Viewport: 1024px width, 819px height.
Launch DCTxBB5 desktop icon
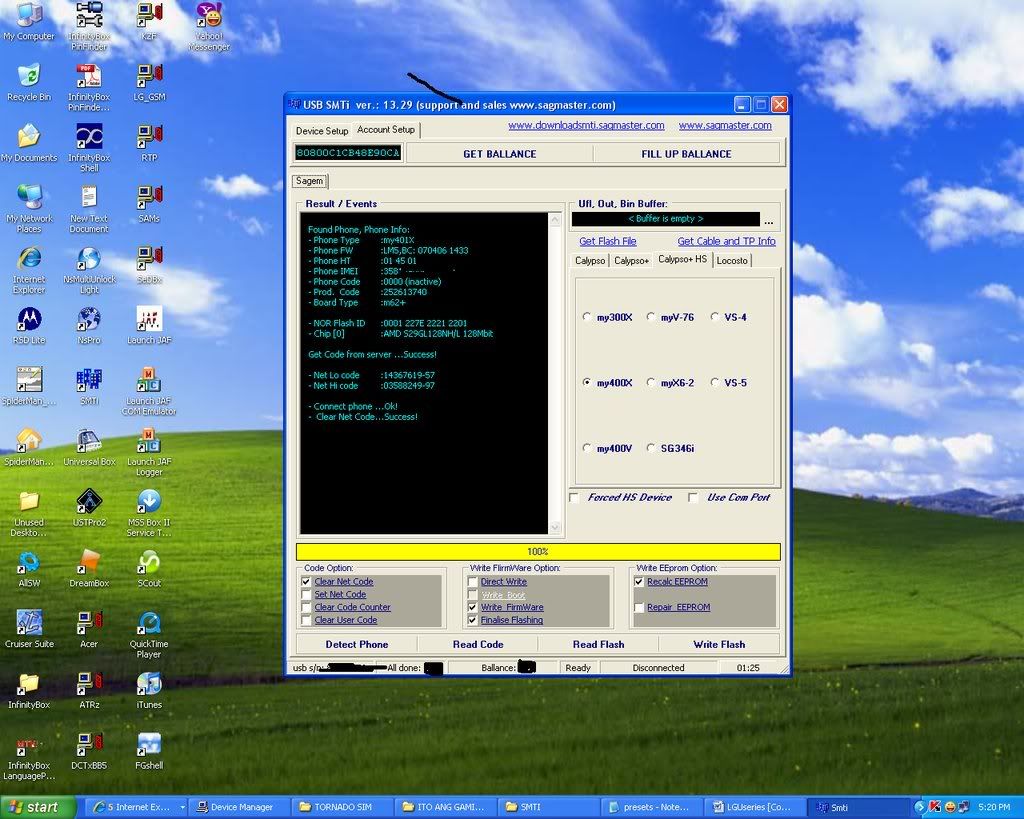[89, 750]
